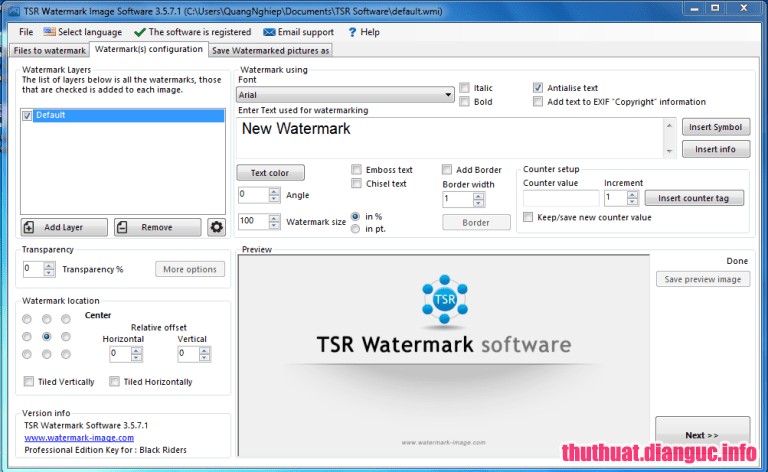The image size is (768, 472).
Task: Increase Horizontal offset spinner
Action: point(137,350)
